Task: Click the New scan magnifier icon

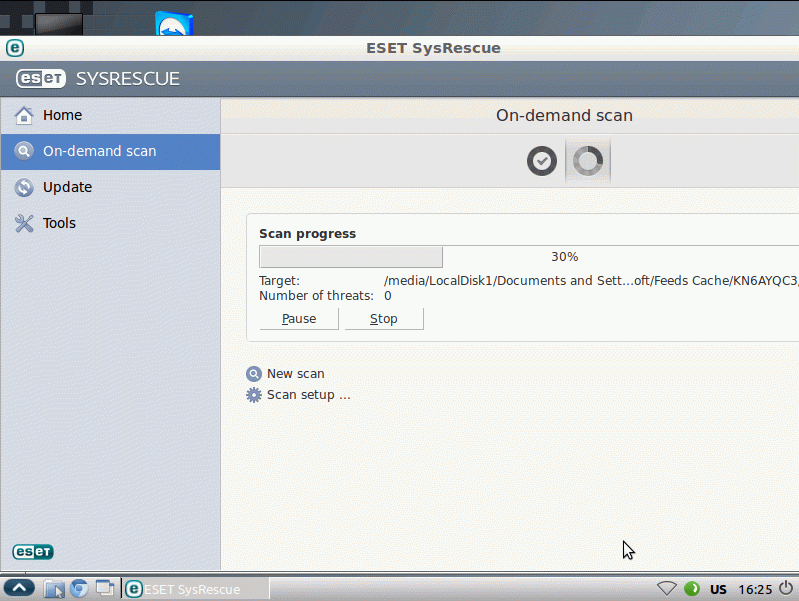Action: pyautogui.click(x=254, y=374)
